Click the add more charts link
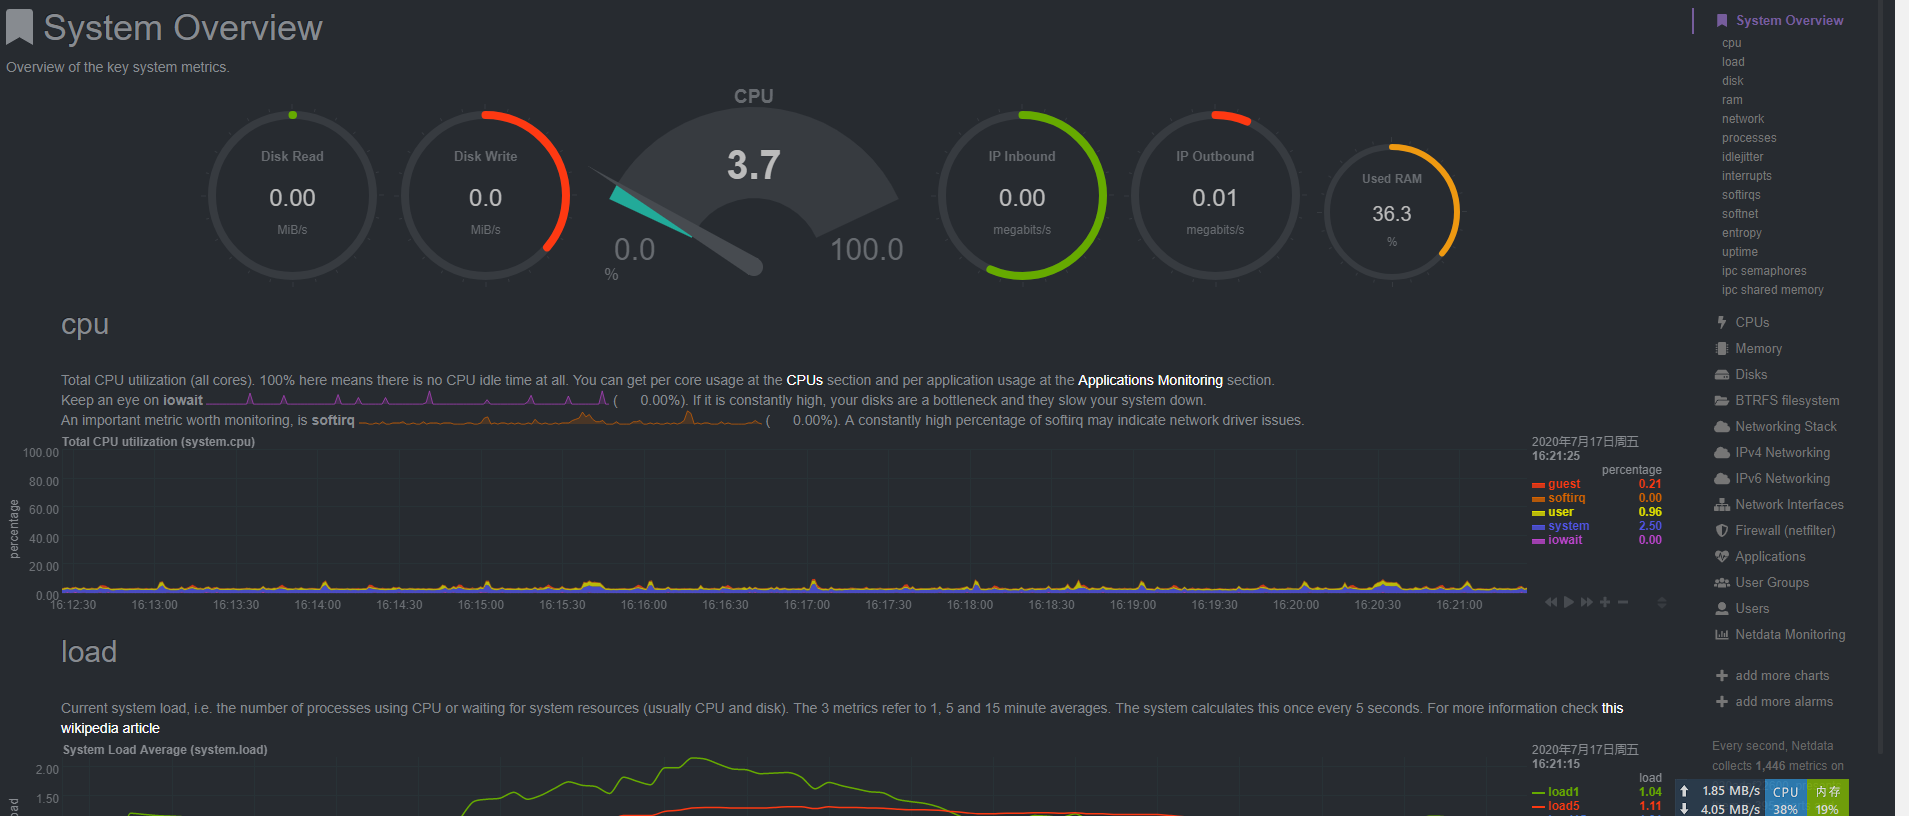 point(1781,676)
